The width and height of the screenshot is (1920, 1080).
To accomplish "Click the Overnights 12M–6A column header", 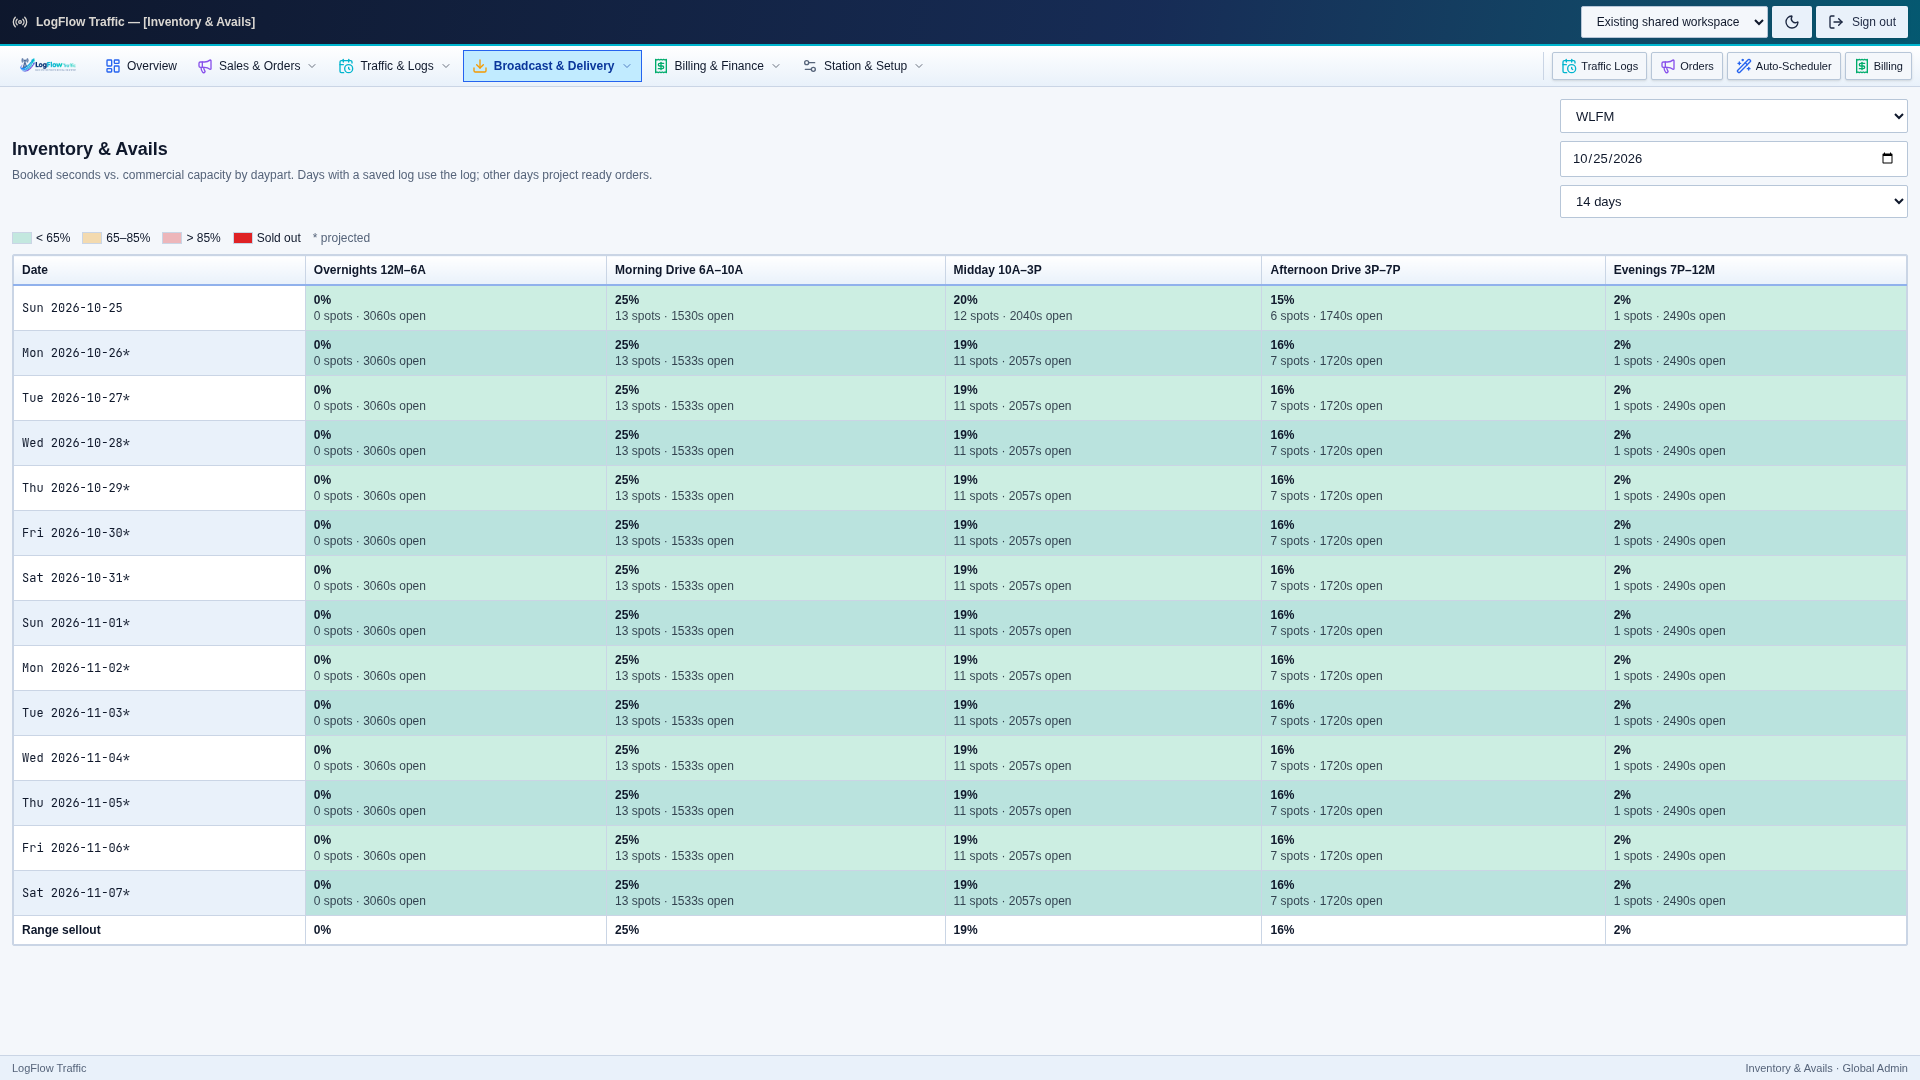I will coord(456,270).
